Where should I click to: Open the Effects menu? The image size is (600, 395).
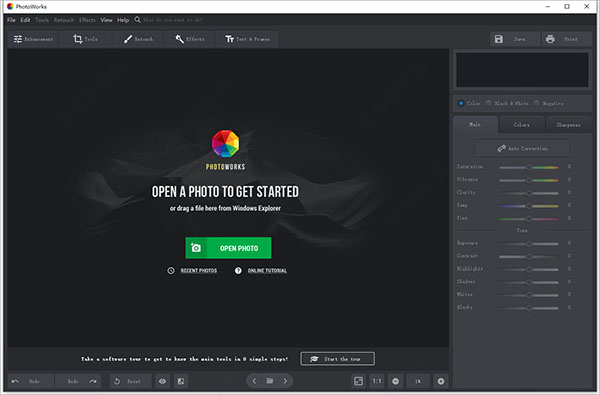87,20
